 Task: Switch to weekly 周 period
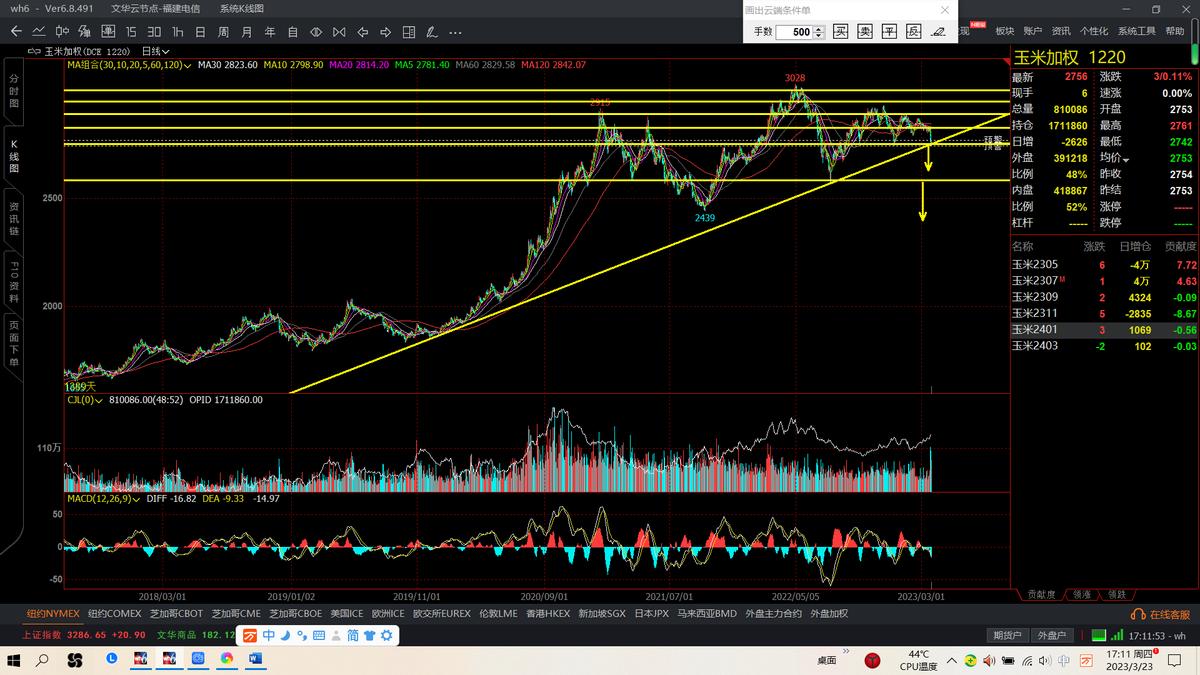pyautogui.click(x=223, y=31)
